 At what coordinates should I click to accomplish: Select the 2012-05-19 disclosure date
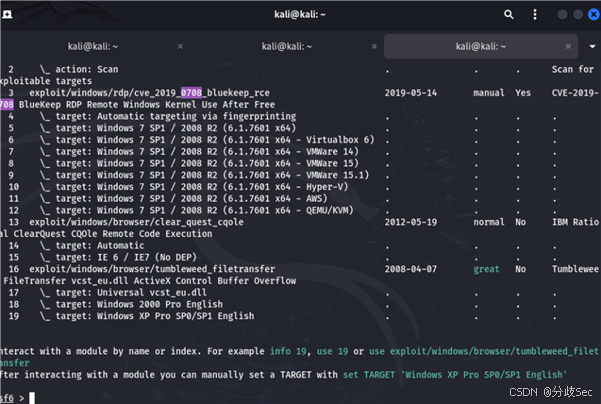pos(411,222)
